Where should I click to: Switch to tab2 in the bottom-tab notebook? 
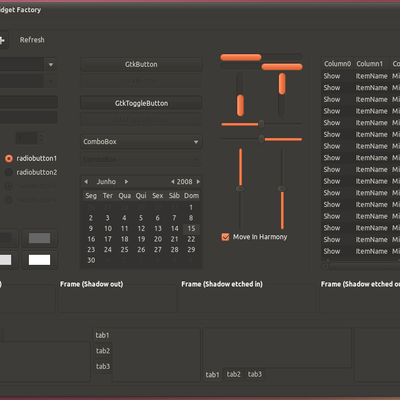pos(234,374)
